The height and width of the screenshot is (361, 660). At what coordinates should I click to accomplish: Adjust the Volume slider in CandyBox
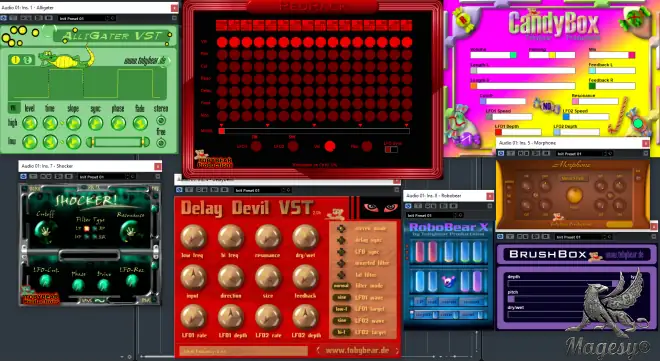[x=493, y=55]
